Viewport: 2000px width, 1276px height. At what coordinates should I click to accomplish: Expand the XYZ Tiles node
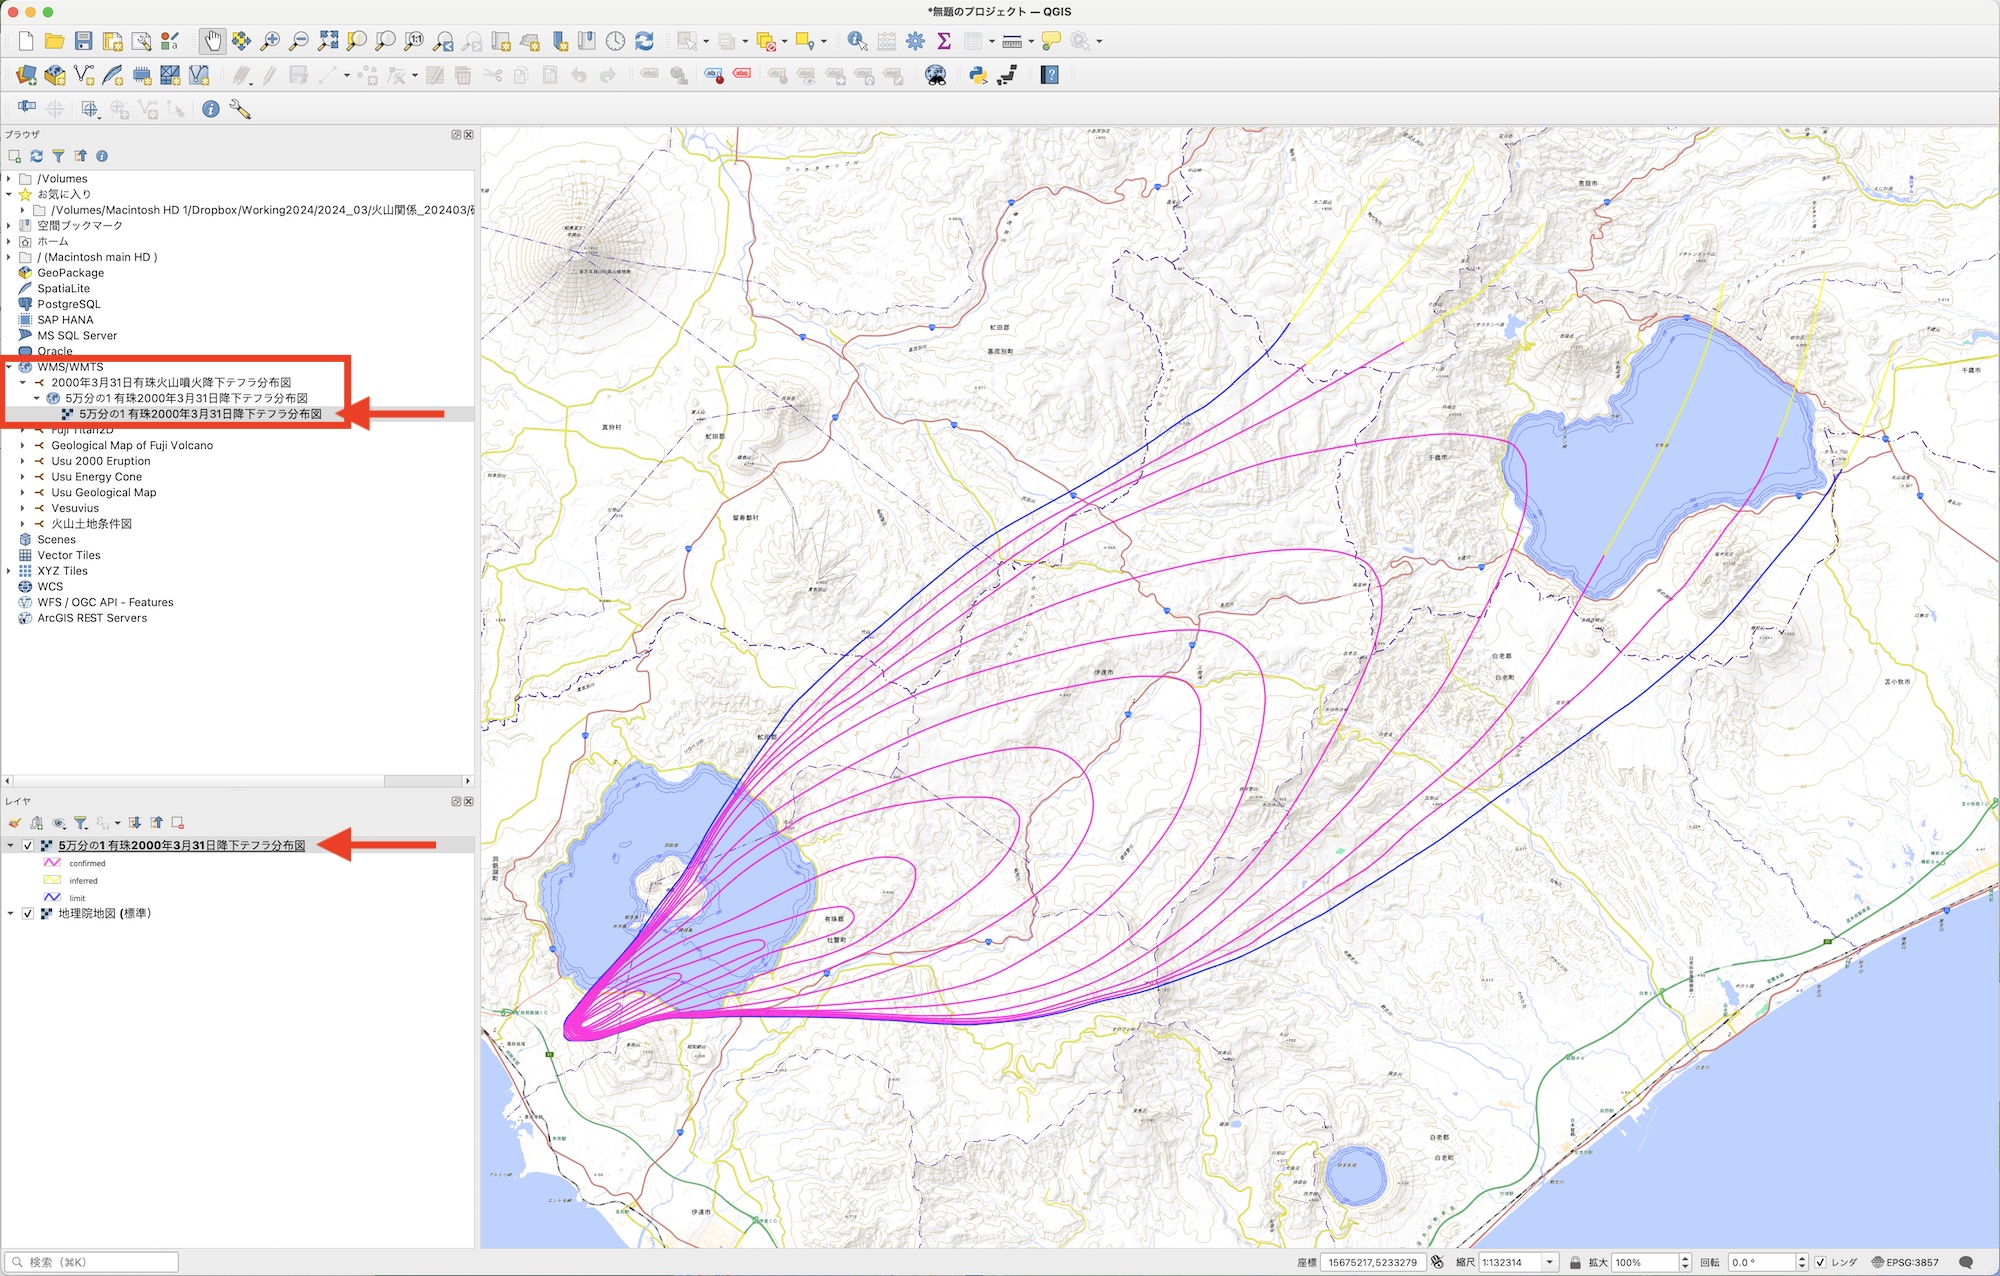coord(9,571)
